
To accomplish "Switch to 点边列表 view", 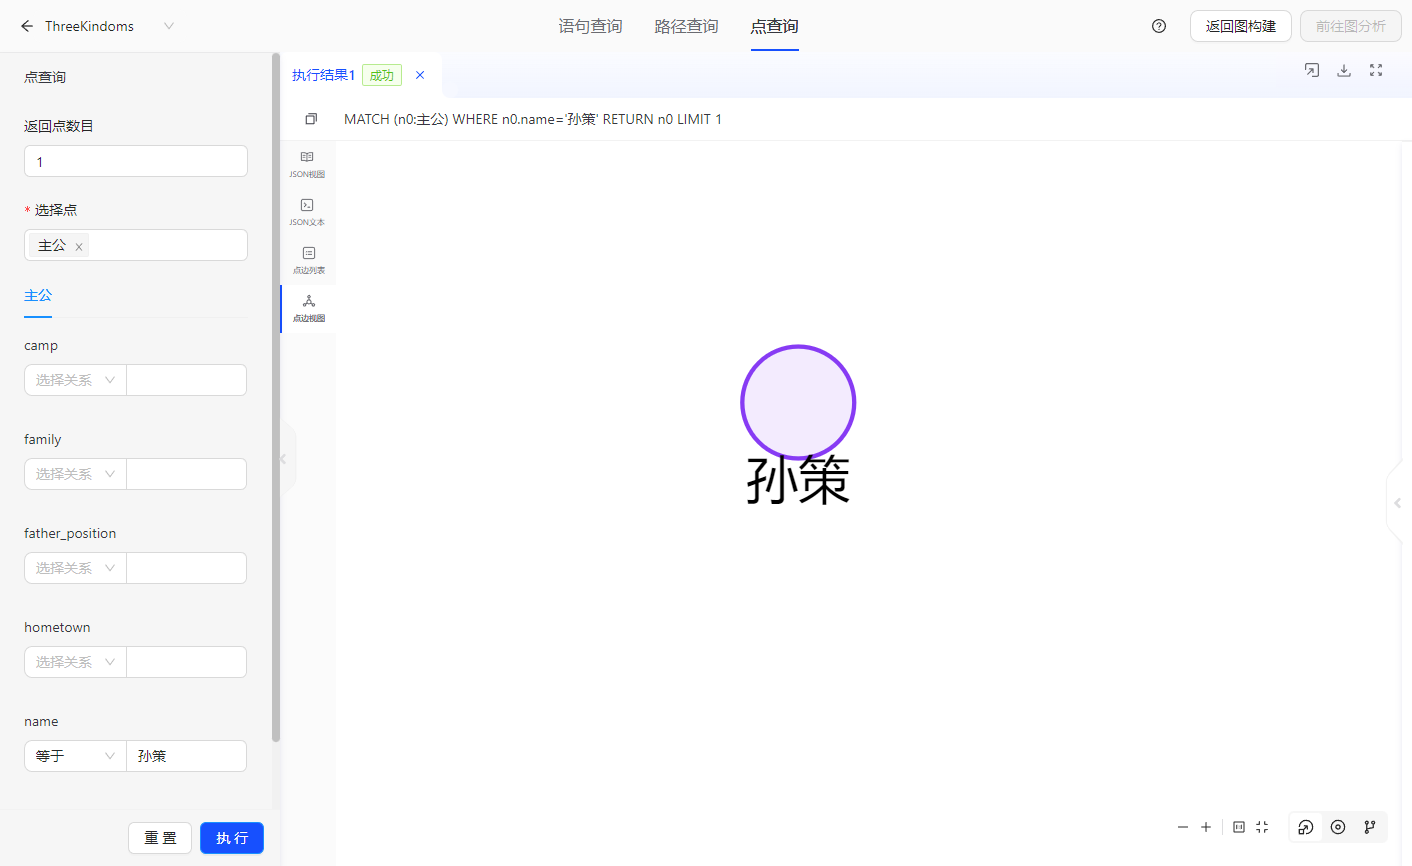I will 308,260.
